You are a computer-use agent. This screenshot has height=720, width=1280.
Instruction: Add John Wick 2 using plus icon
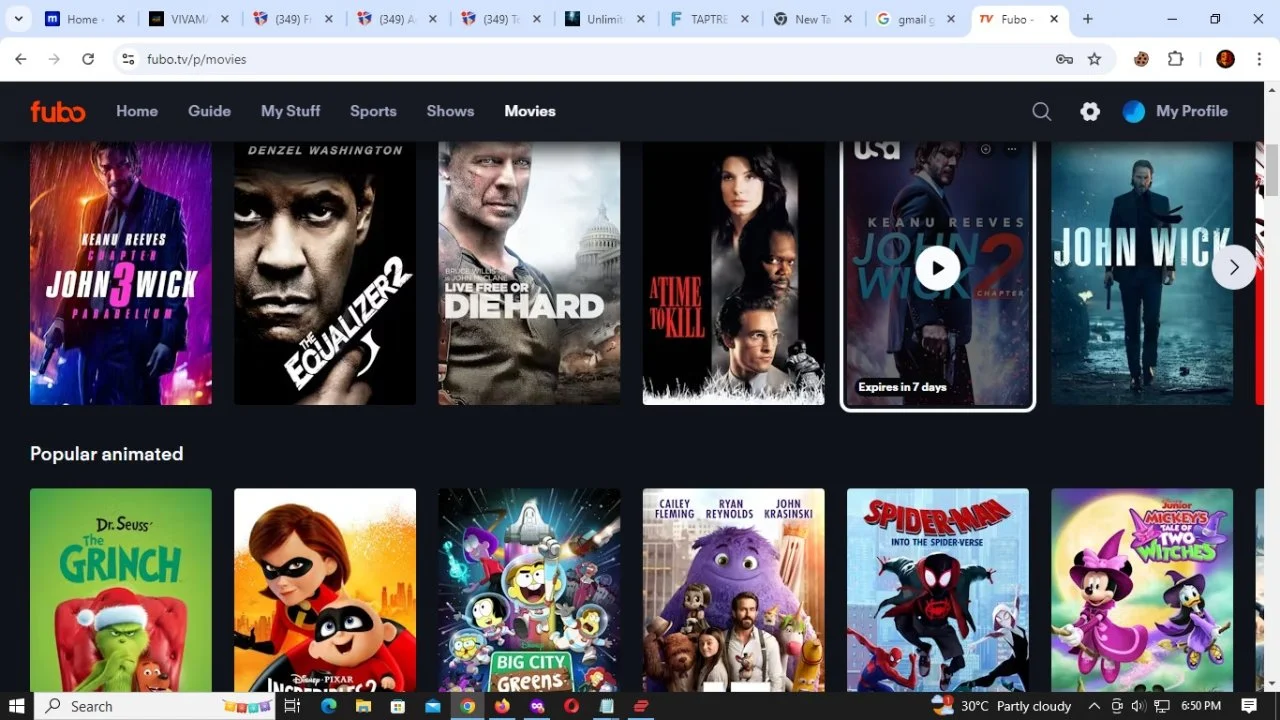point(985,149)
